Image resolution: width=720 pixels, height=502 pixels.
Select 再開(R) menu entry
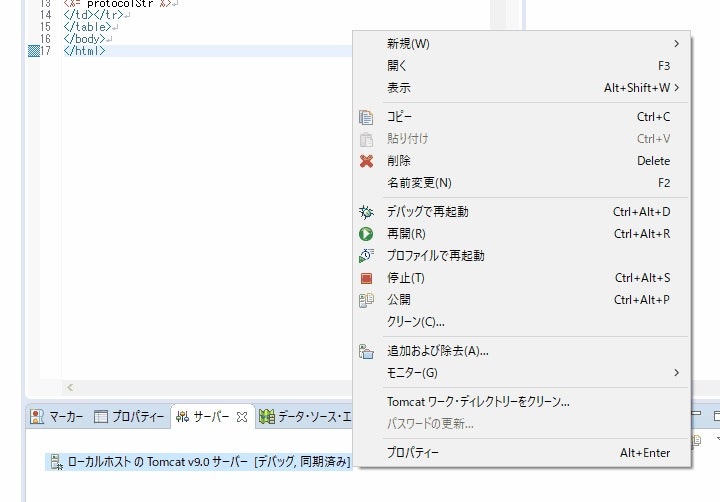pos(523,234)
